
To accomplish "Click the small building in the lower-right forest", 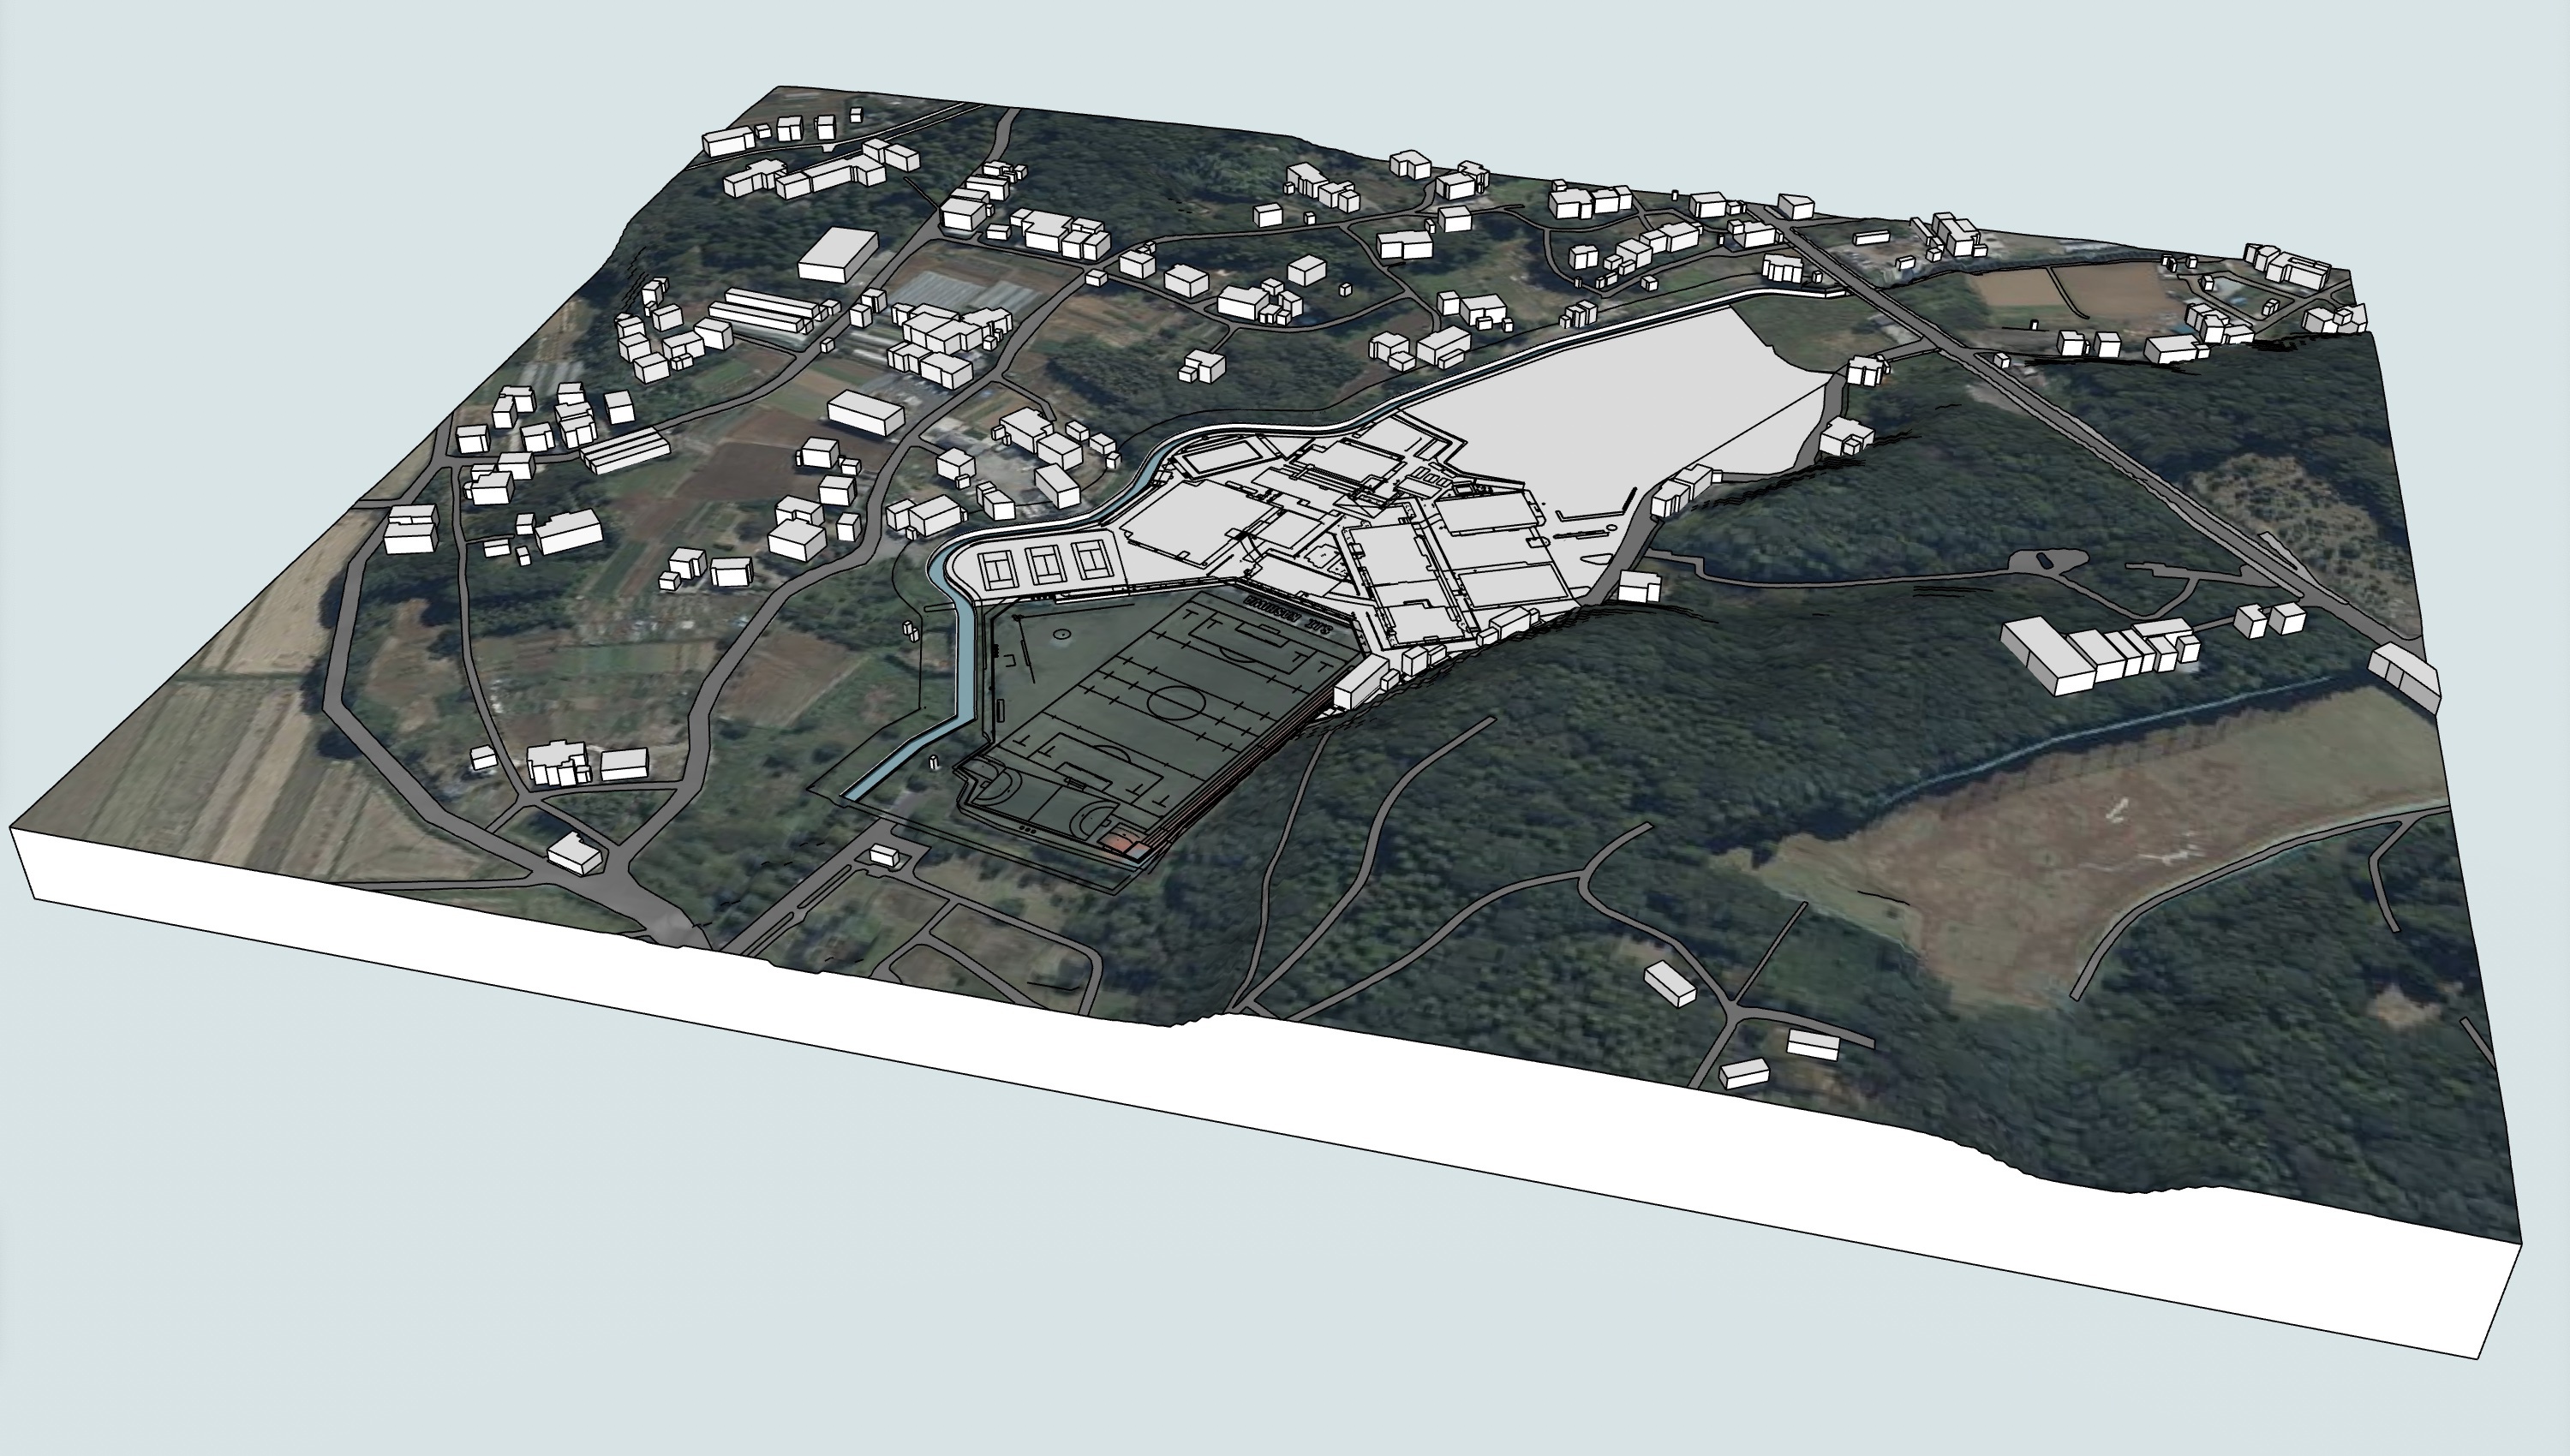I will [x=1670, y=982].
